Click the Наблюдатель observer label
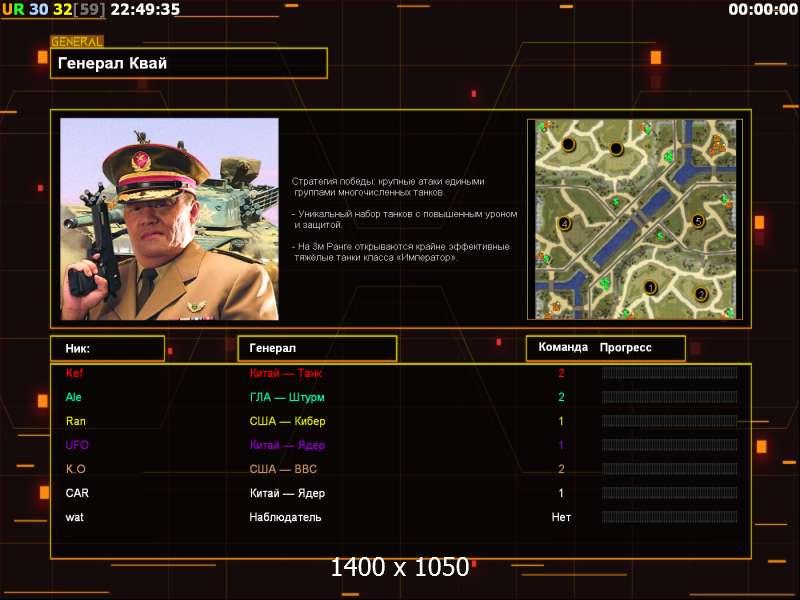 point(285,517)
